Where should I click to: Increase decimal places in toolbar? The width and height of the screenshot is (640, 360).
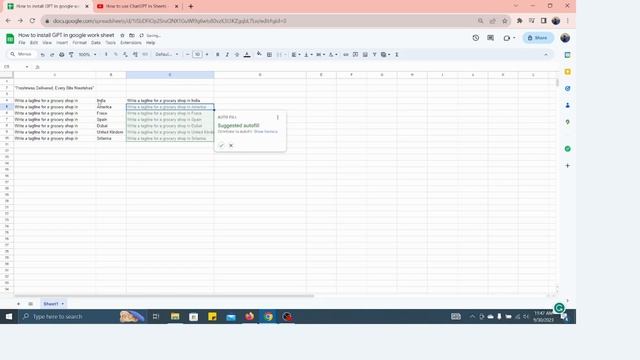pos(135,54)
